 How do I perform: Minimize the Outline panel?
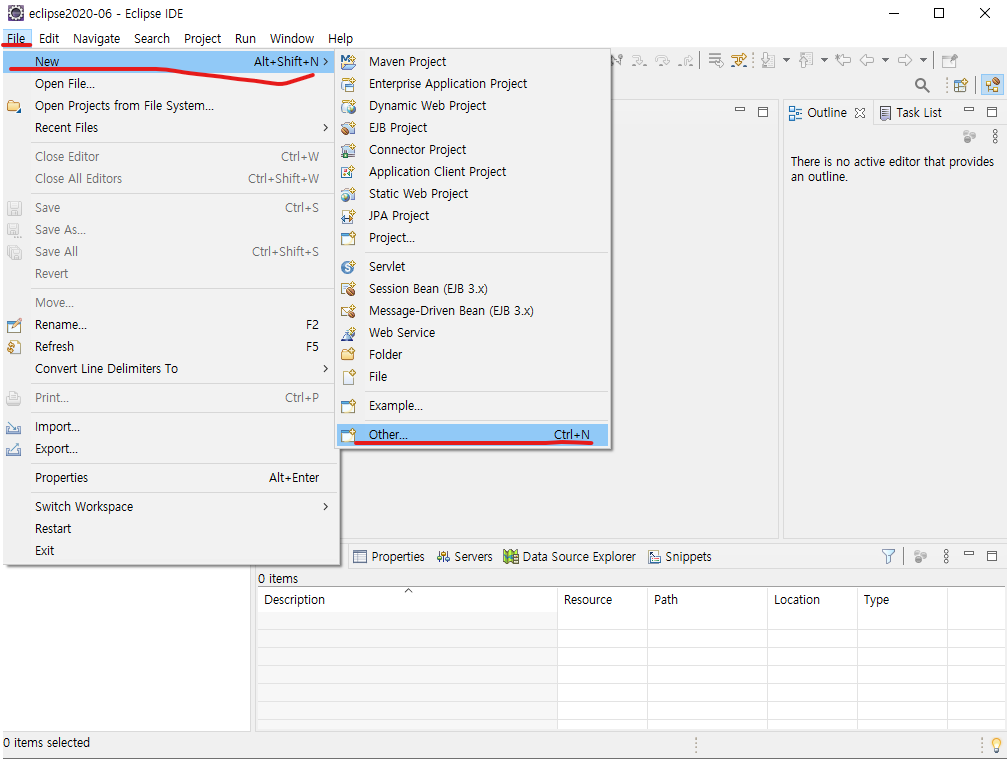pos(969,110)
